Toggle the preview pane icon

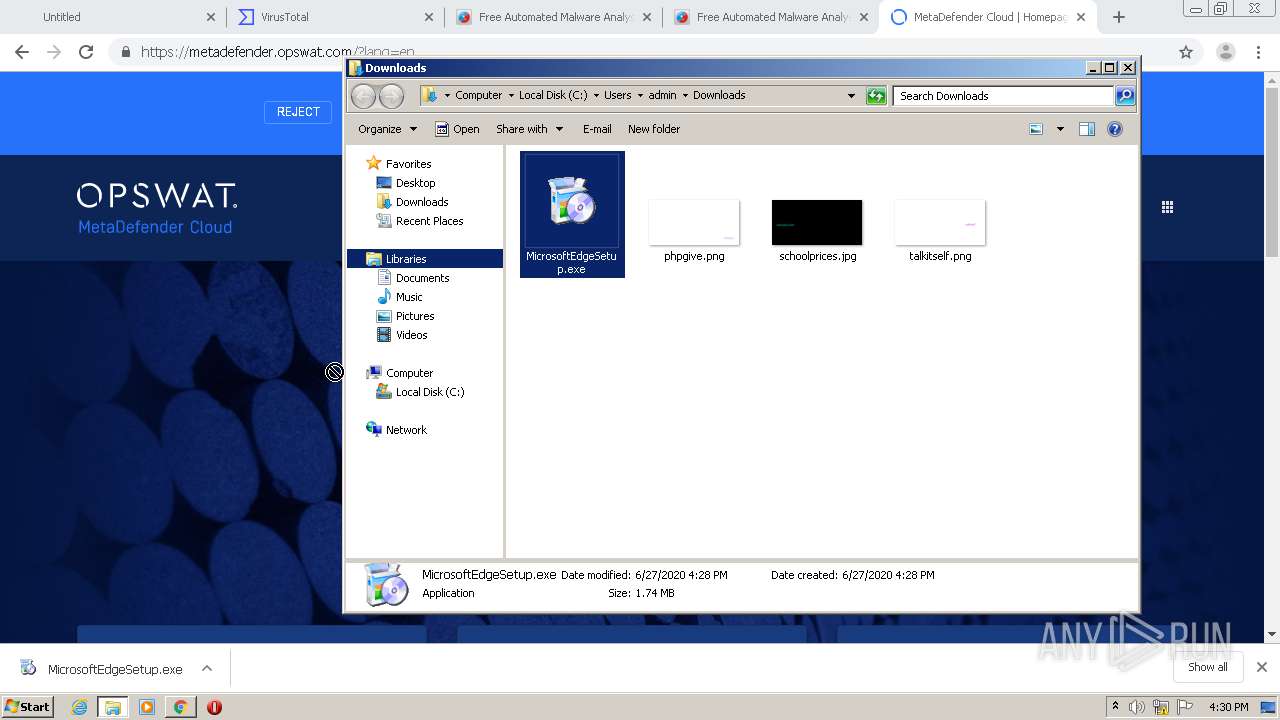click(1087, 129)
